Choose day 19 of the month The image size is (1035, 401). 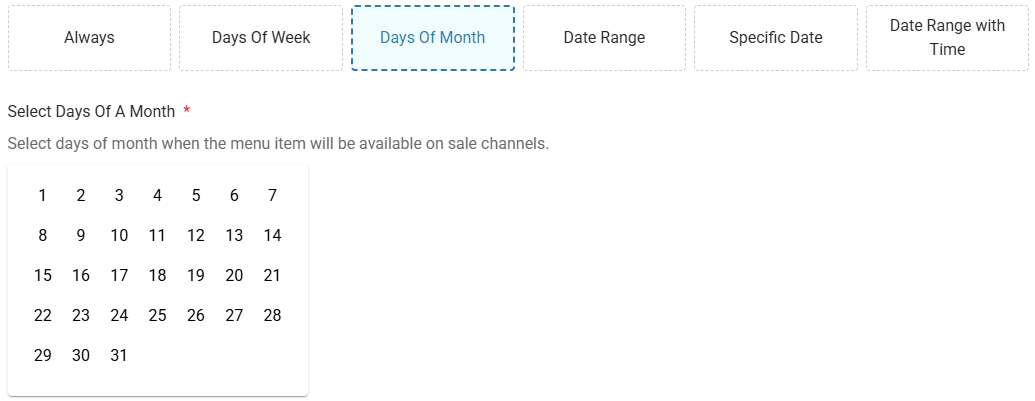click(195, 275)
